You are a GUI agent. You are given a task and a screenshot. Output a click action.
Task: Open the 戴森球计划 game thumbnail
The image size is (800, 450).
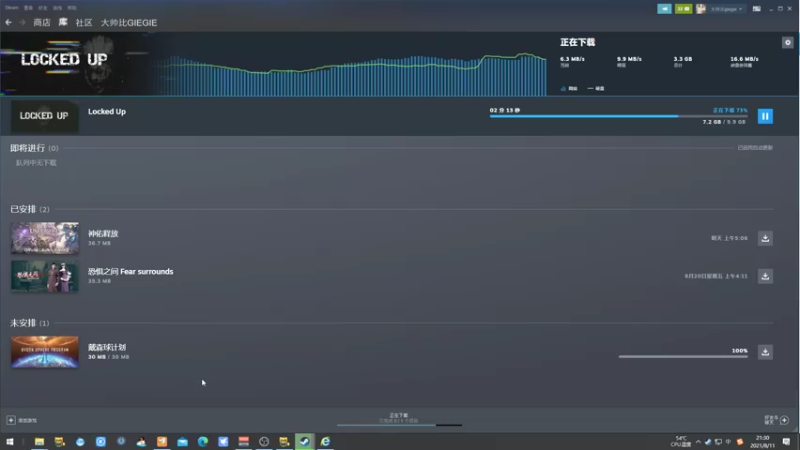(x=45, y=352)
